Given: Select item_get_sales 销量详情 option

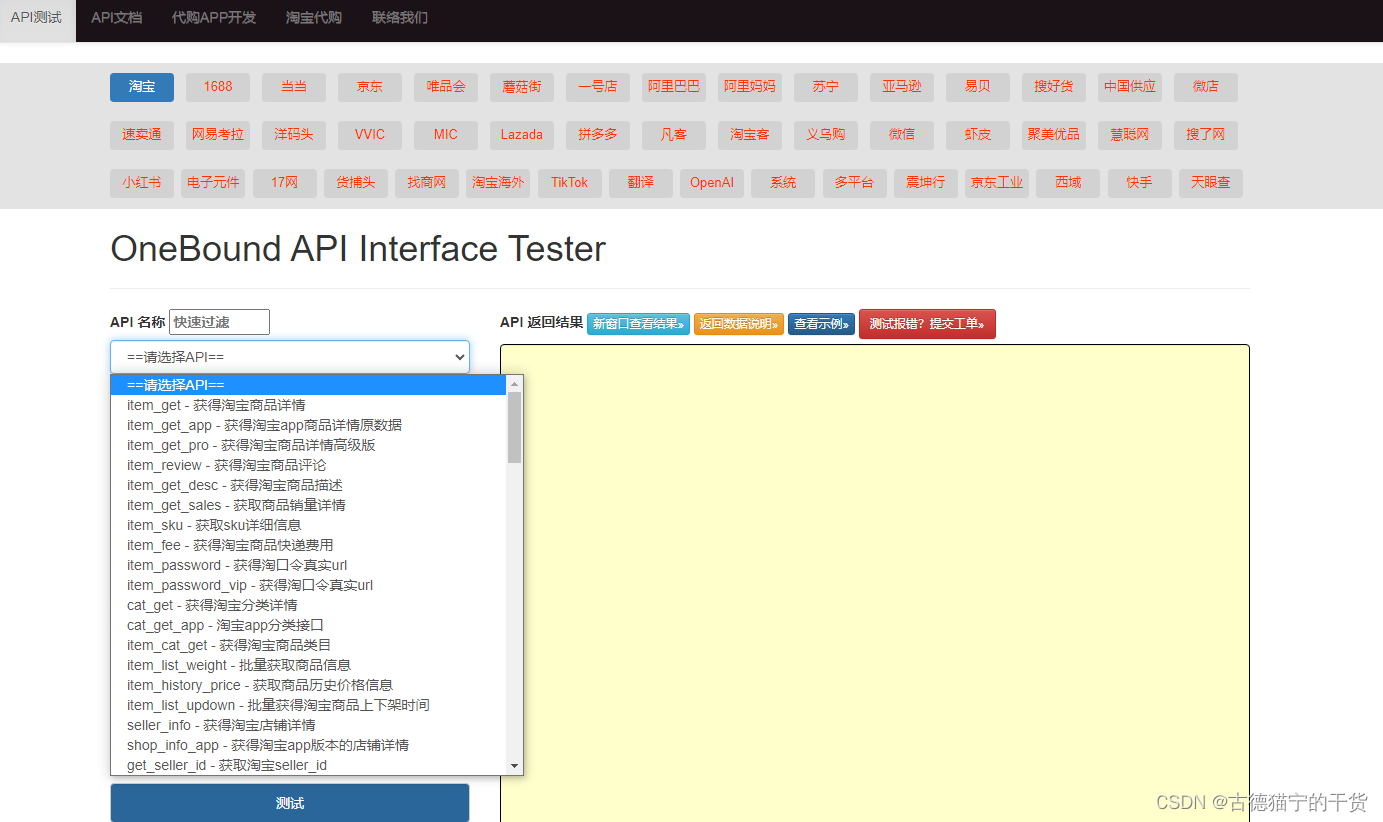Looking at the screenshot, I should pos(308,505).
